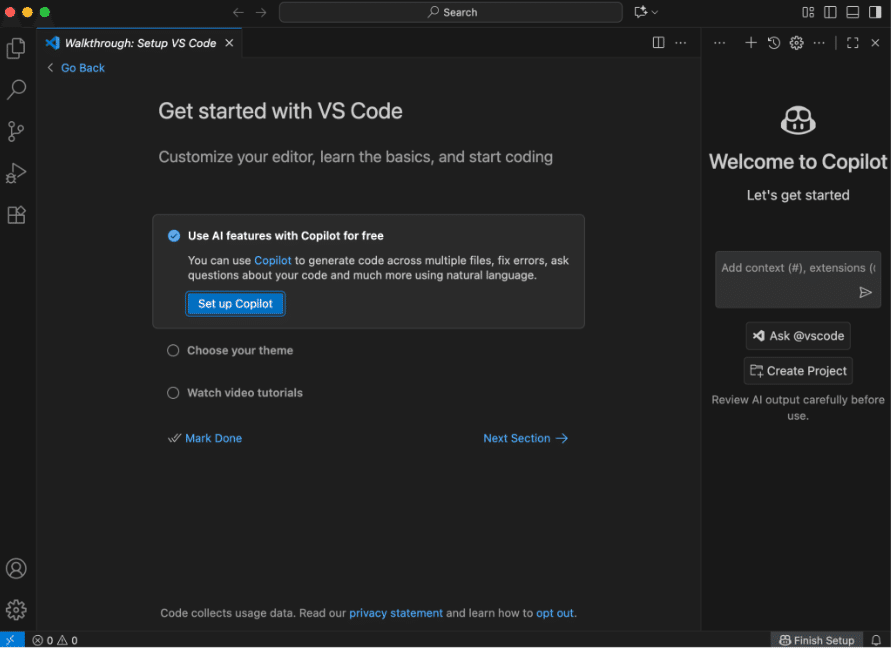Open the Manage gear menu
The image size is (892, 648).
pyautogui.click(x=16, y=610)
